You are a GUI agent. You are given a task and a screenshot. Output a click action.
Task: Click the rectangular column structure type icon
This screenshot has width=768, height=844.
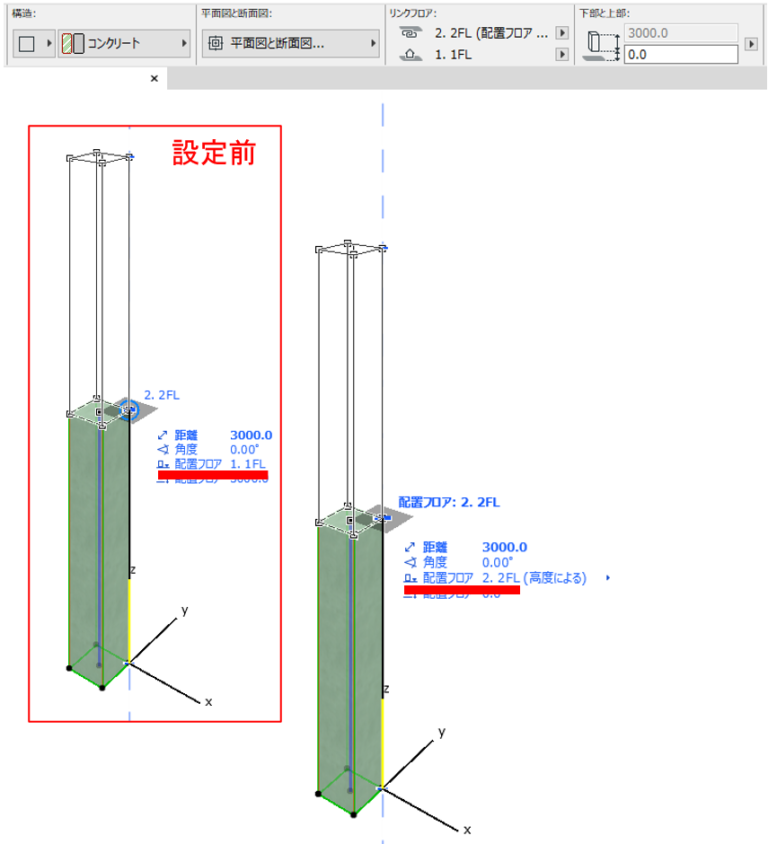click(x=26, y=44)
